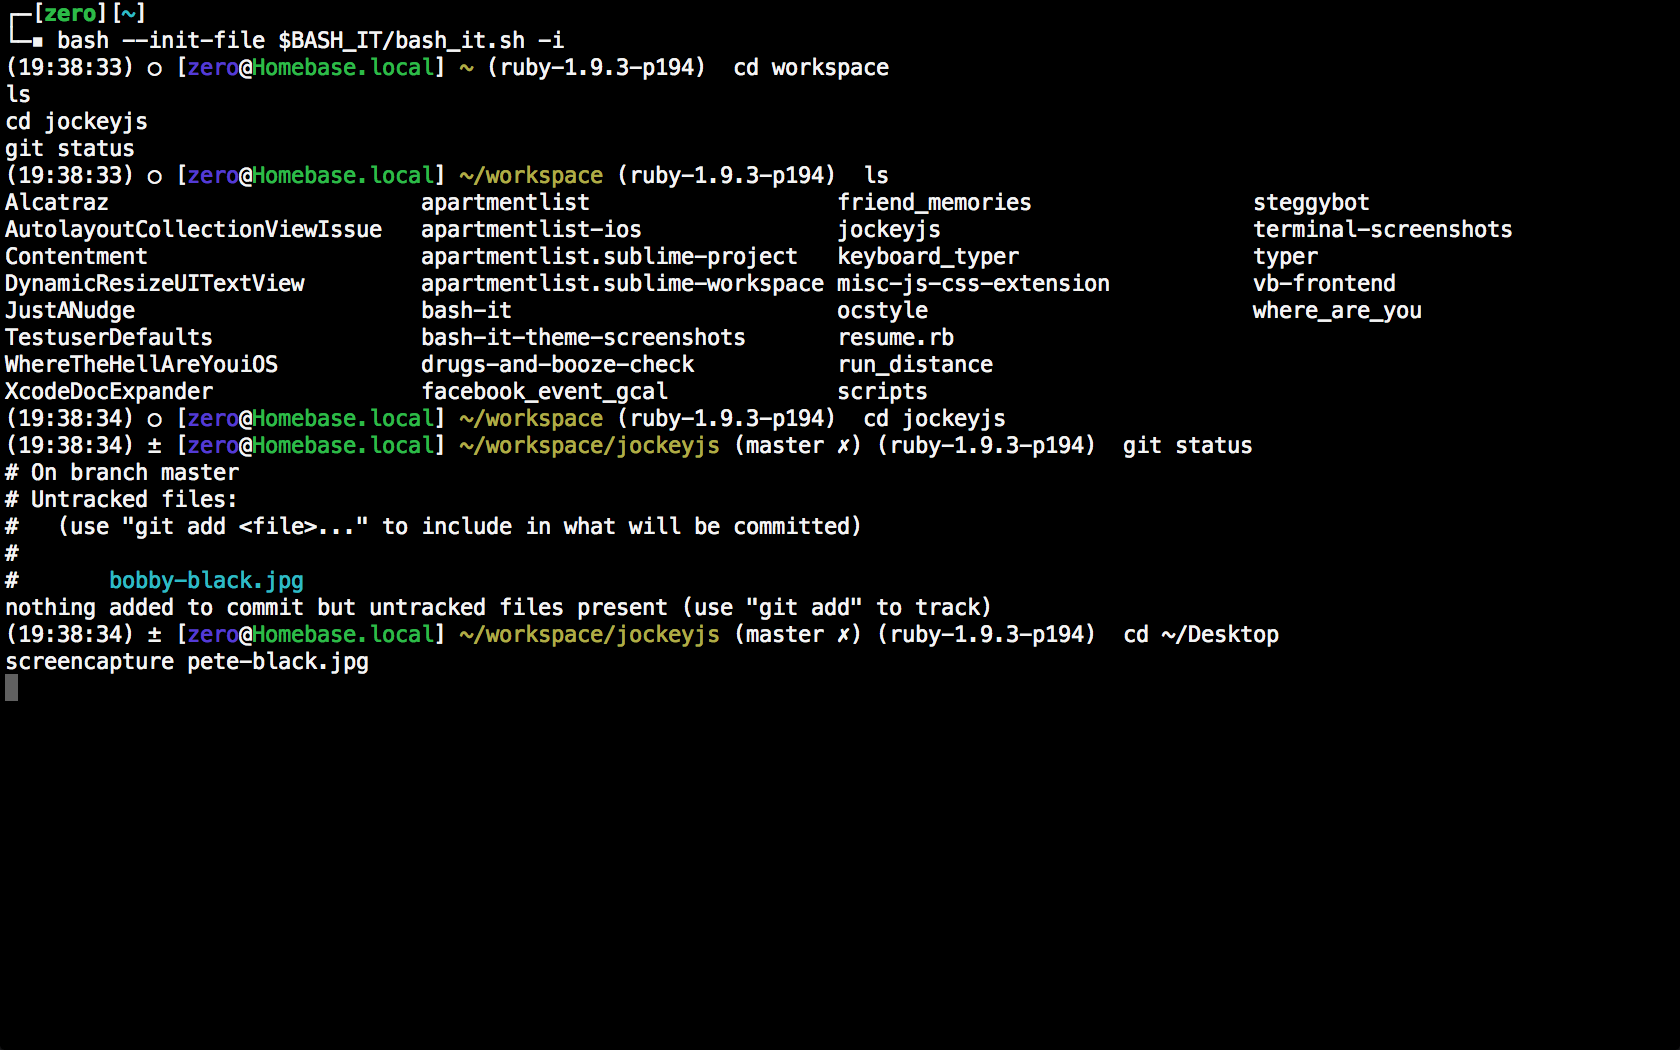1680x1050 pixels.
Task: Click the bobby-black.jpg untracked file name
Action: pos(206,580)
